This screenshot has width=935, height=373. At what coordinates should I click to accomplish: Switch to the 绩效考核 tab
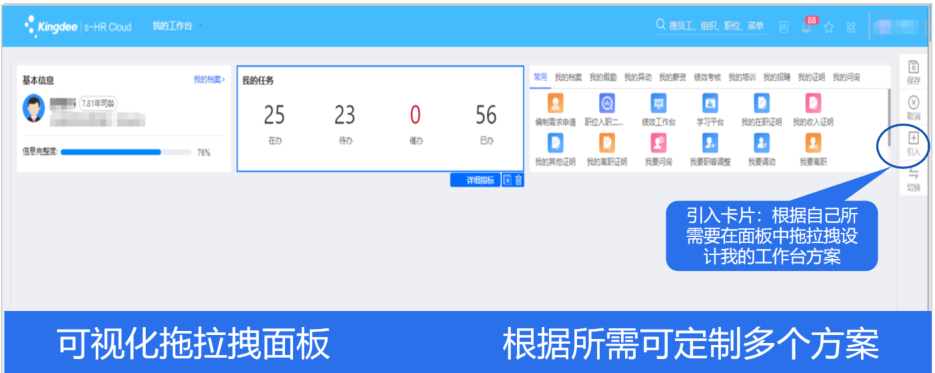pyautogui.click(x=707, y=77)
